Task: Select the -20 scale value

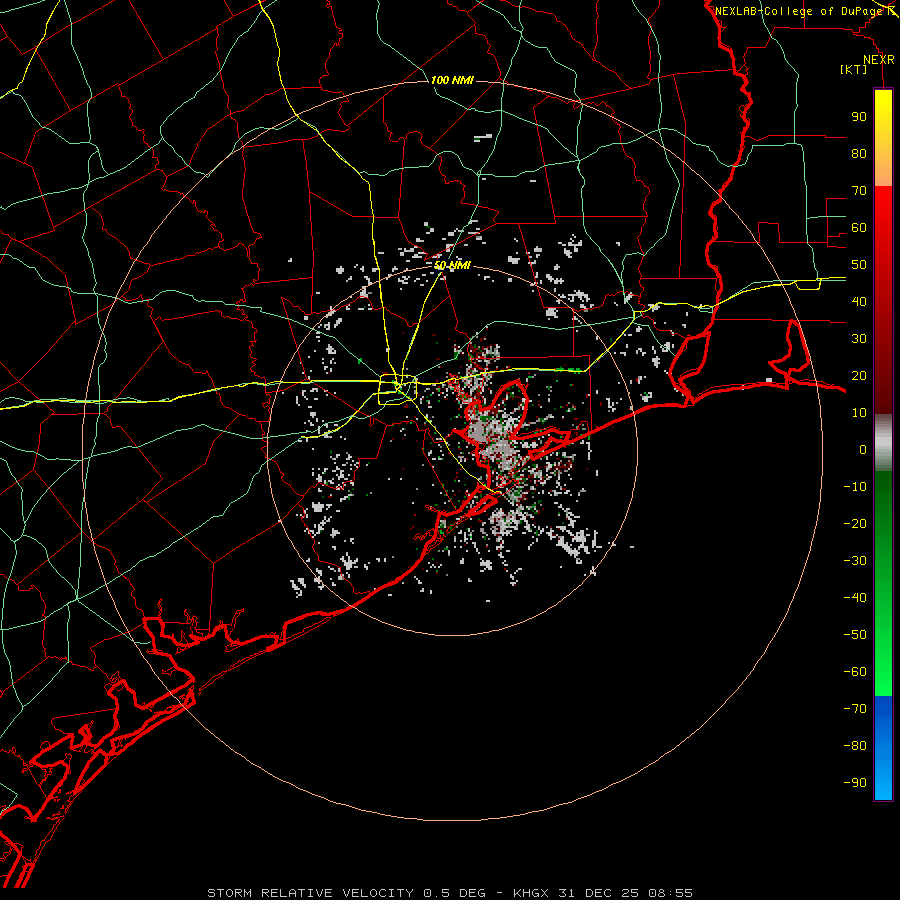Action: 855,523
